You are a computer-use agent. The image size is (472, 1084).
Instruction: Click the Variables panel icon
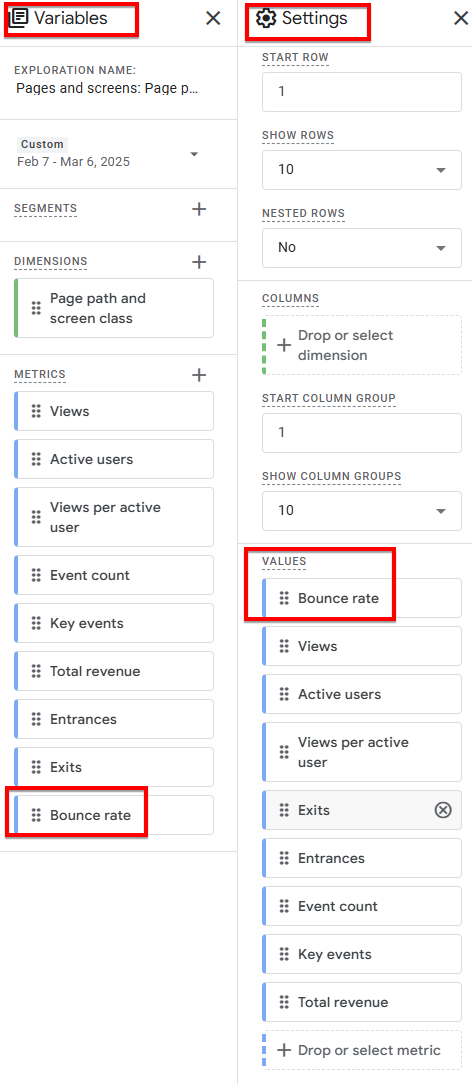pyautogui.click(x=18, y=18)
